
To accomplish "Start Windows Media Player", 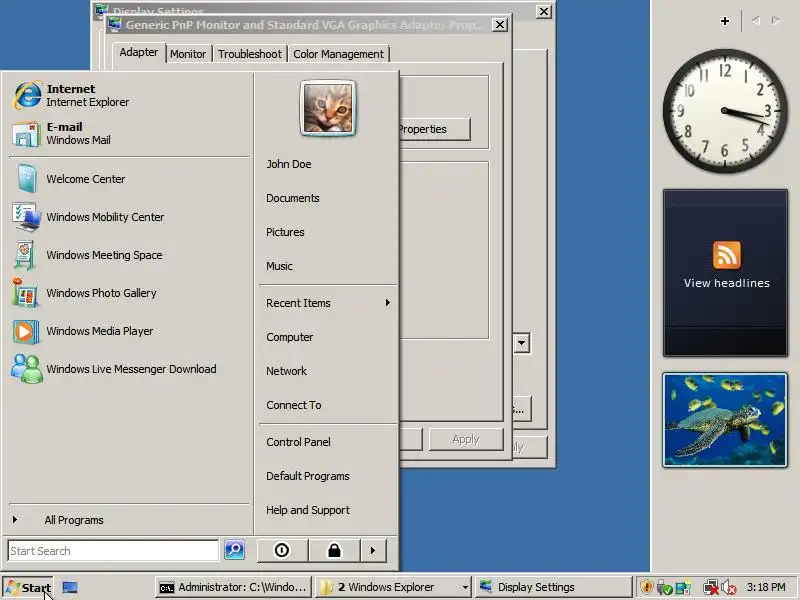I will click(130, 331).
